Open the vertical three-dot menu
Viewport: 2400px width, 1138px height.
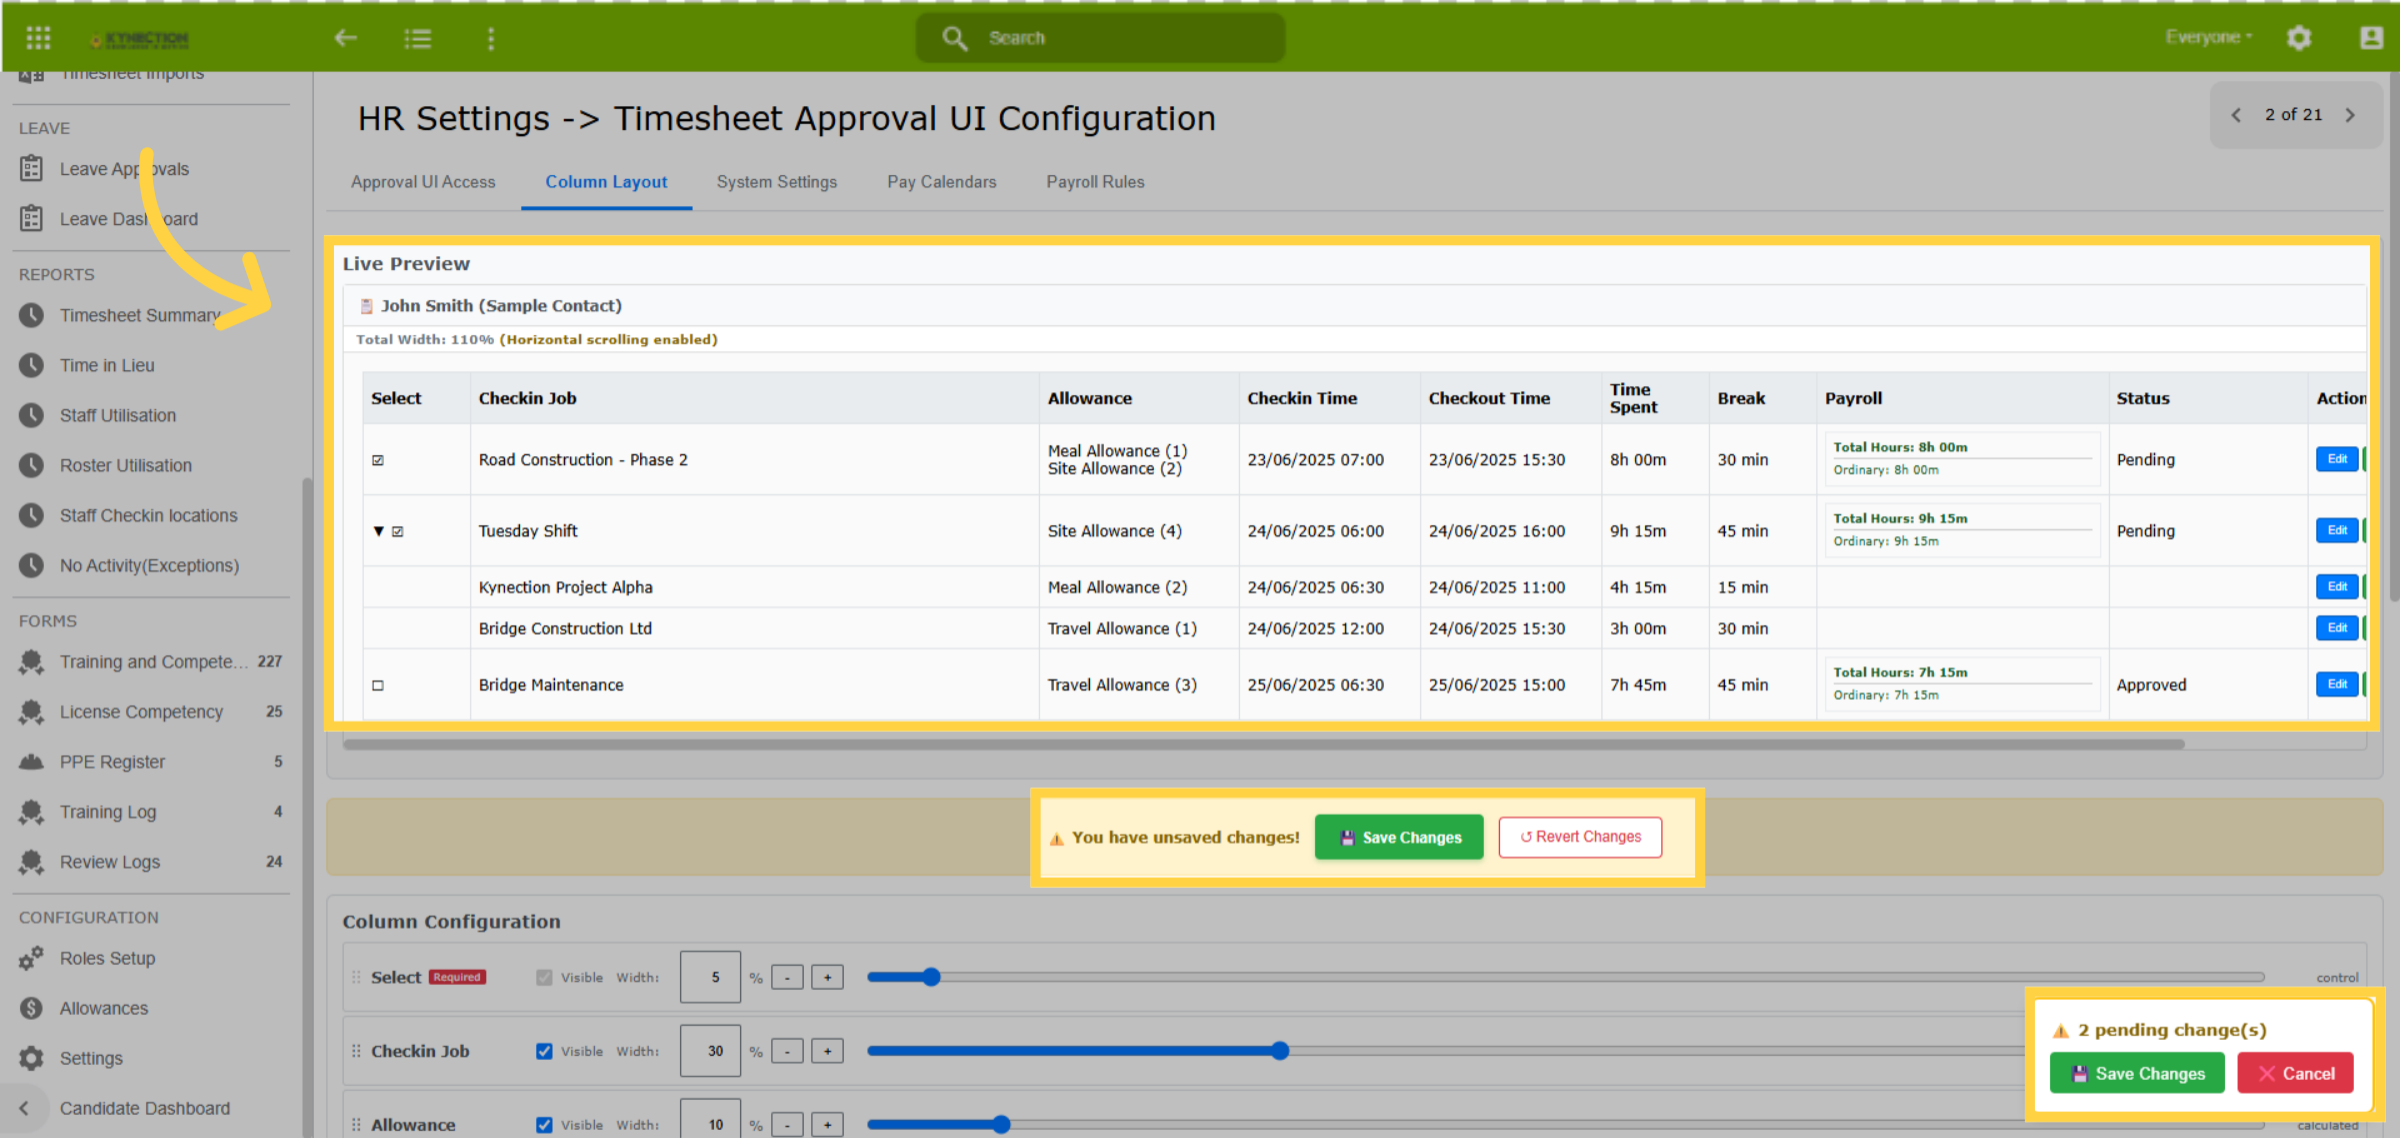tap(490, 38)
